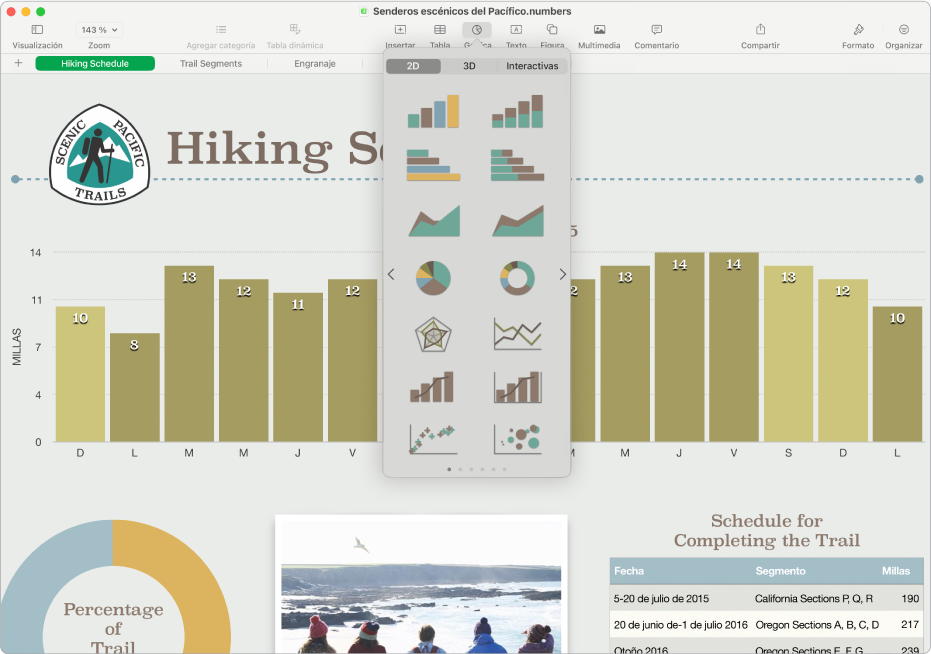
Task: Open the Formato paintbrush panel
Action: click(x=857, y=31)
